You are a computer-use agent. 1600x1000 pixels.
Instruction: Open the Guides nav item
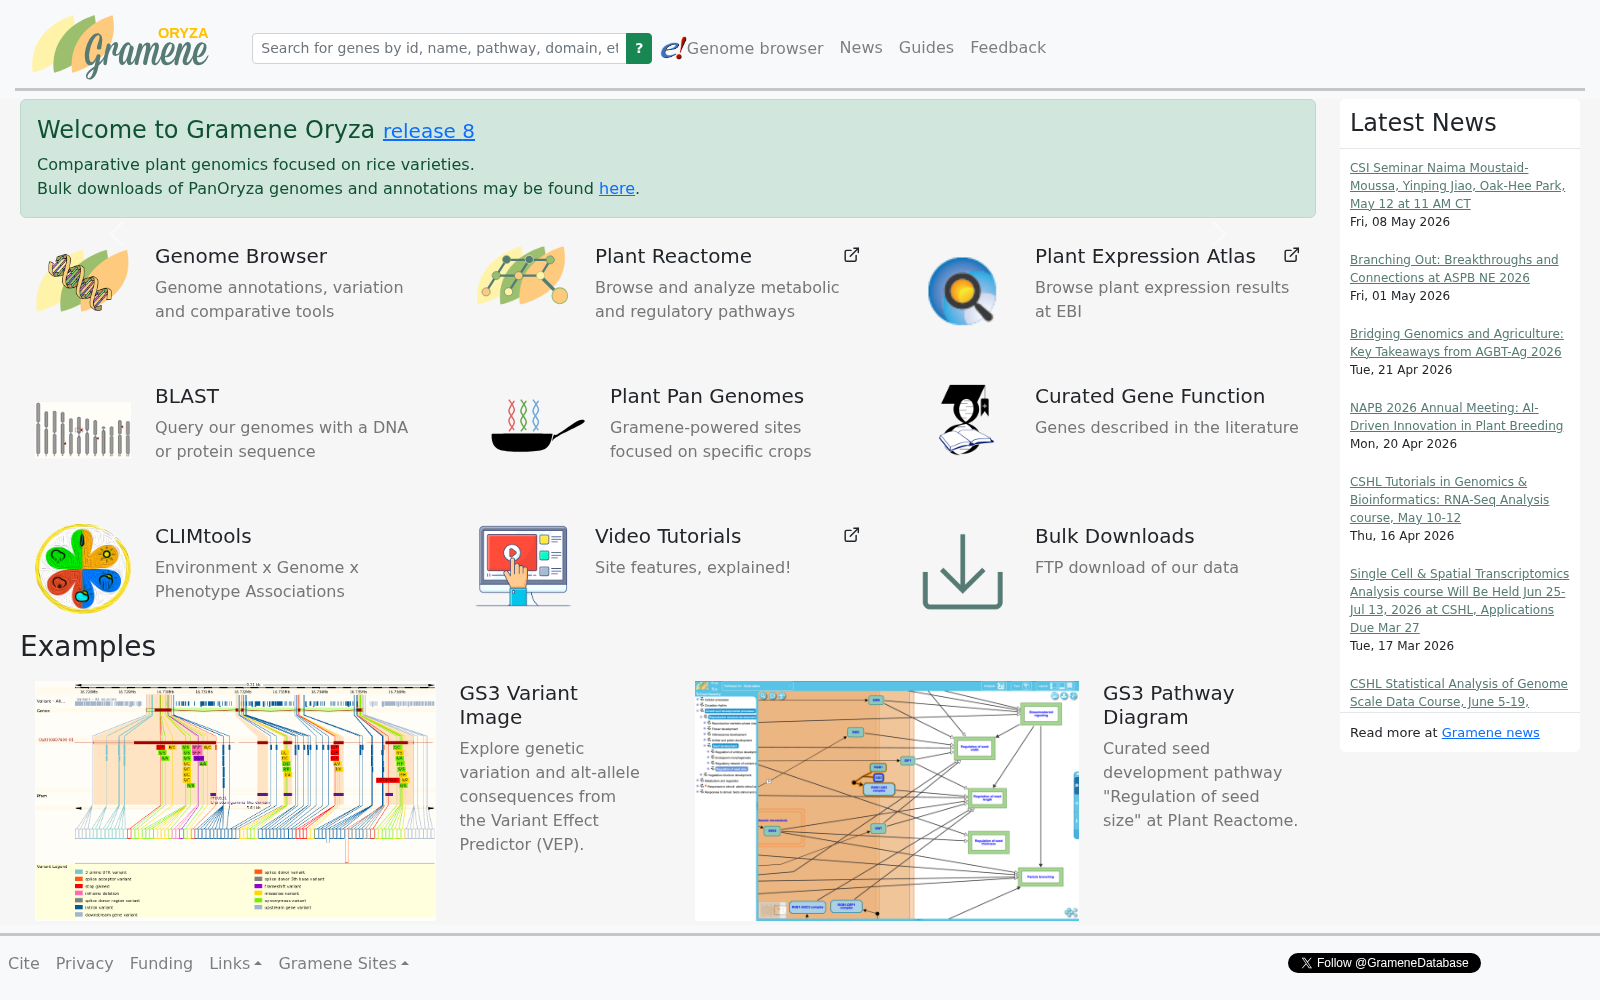tap(926, 47)
